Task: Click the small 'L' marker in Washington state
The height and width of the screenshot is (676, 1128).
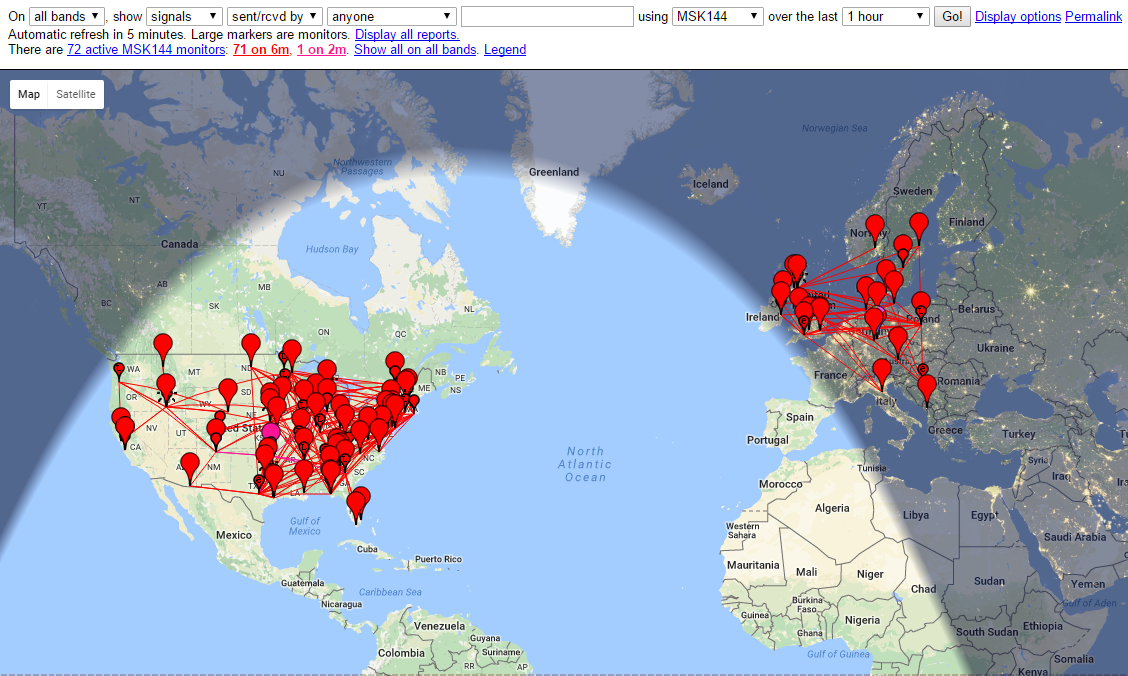Action: pos(119,369)
